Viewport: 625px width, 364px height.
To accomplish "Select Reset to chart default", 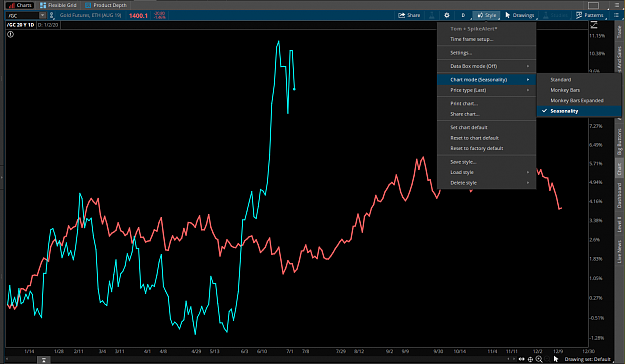I will tap(486, 138).
